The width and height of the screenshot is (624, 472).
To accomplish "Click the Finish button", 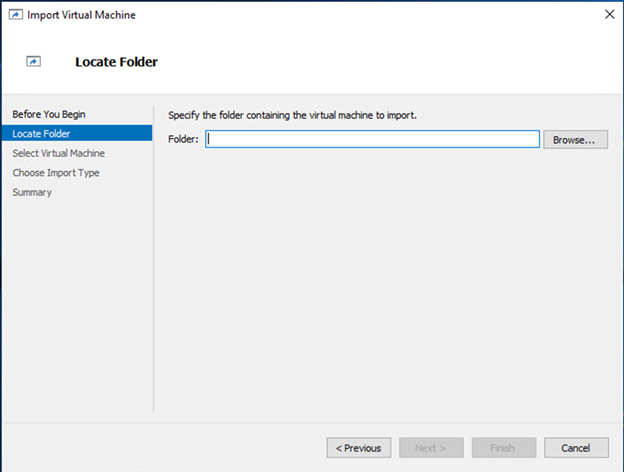I will [x=504, y=448].
